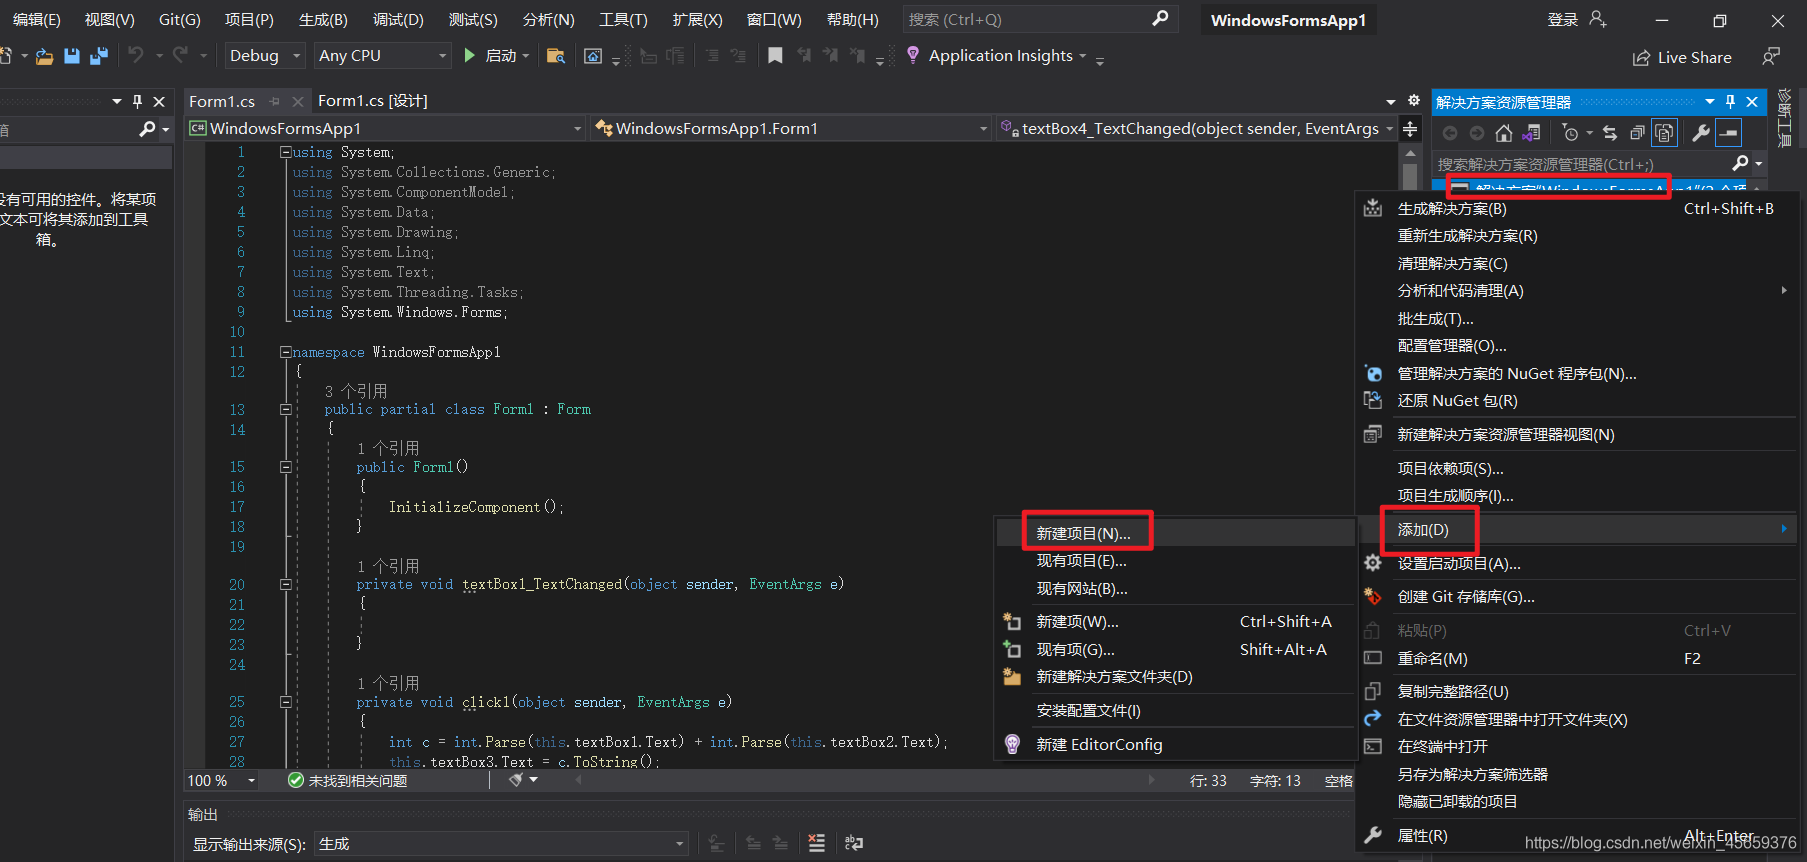Switch to the Form1.cs [设计] tab
The image size is (1807, 862).
click(373, 101)
